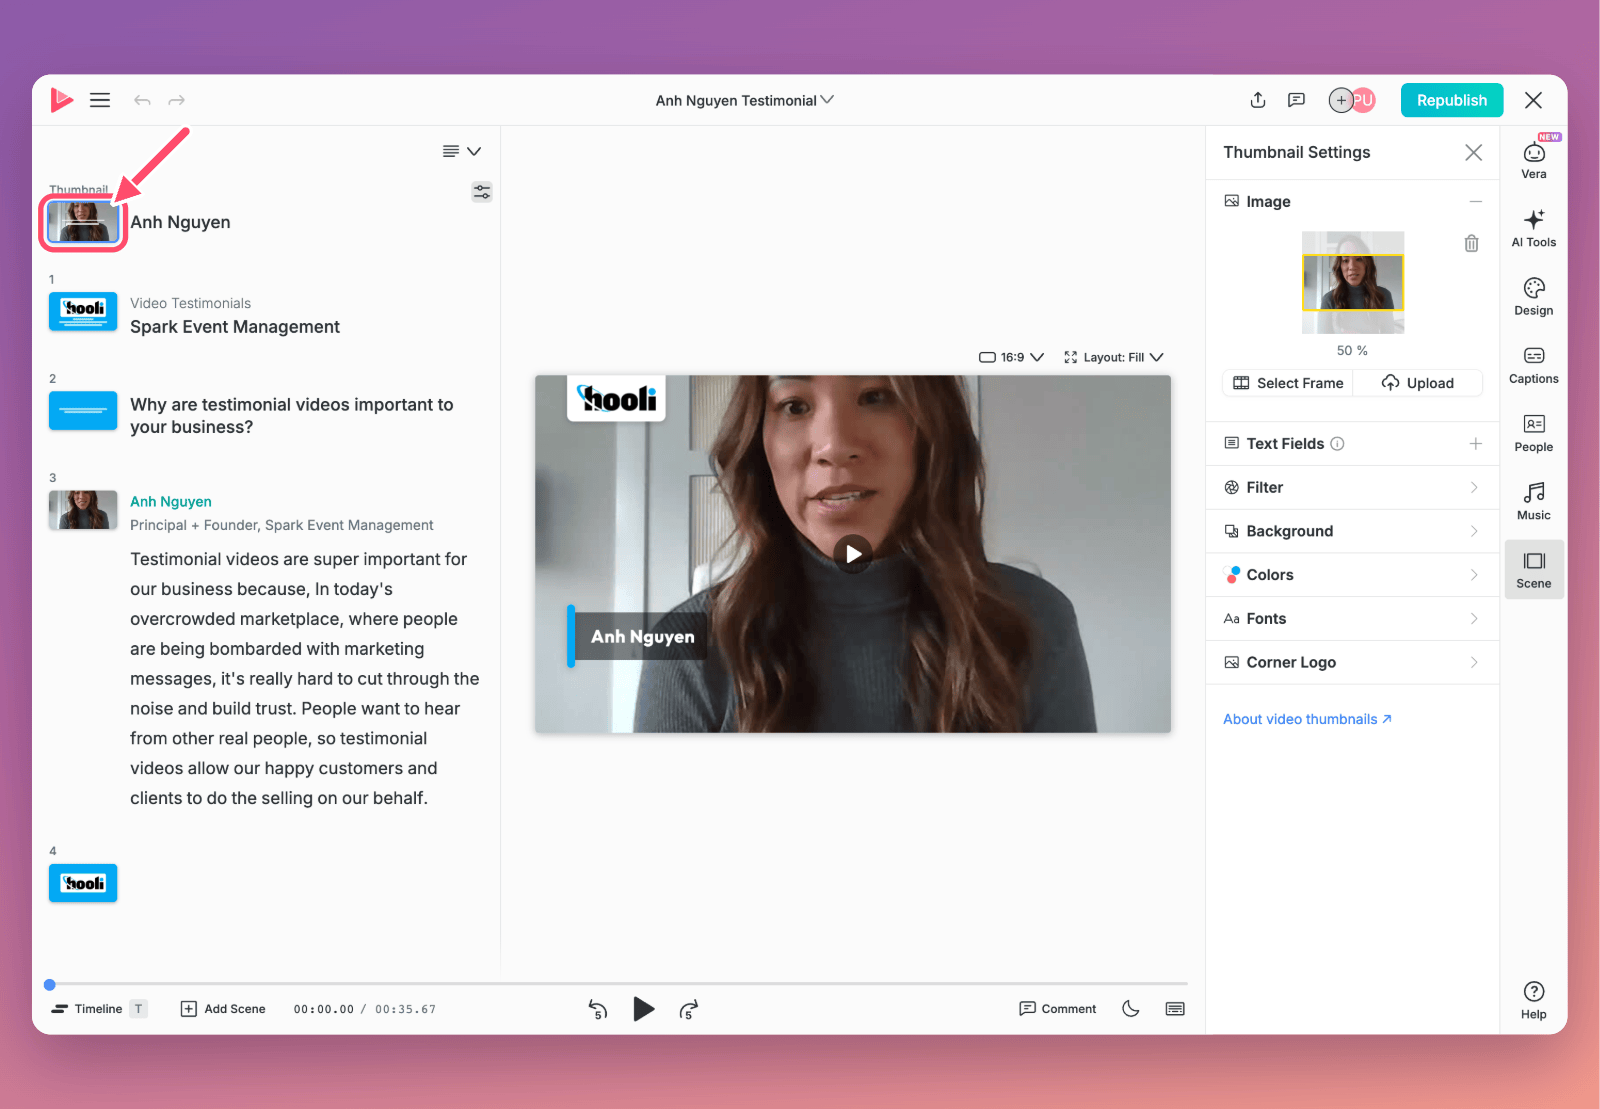The width and height of the screenshot is (1600, 1109).
Task: Toggle the script view icon at bottom right
Action: (1175, 1008)
